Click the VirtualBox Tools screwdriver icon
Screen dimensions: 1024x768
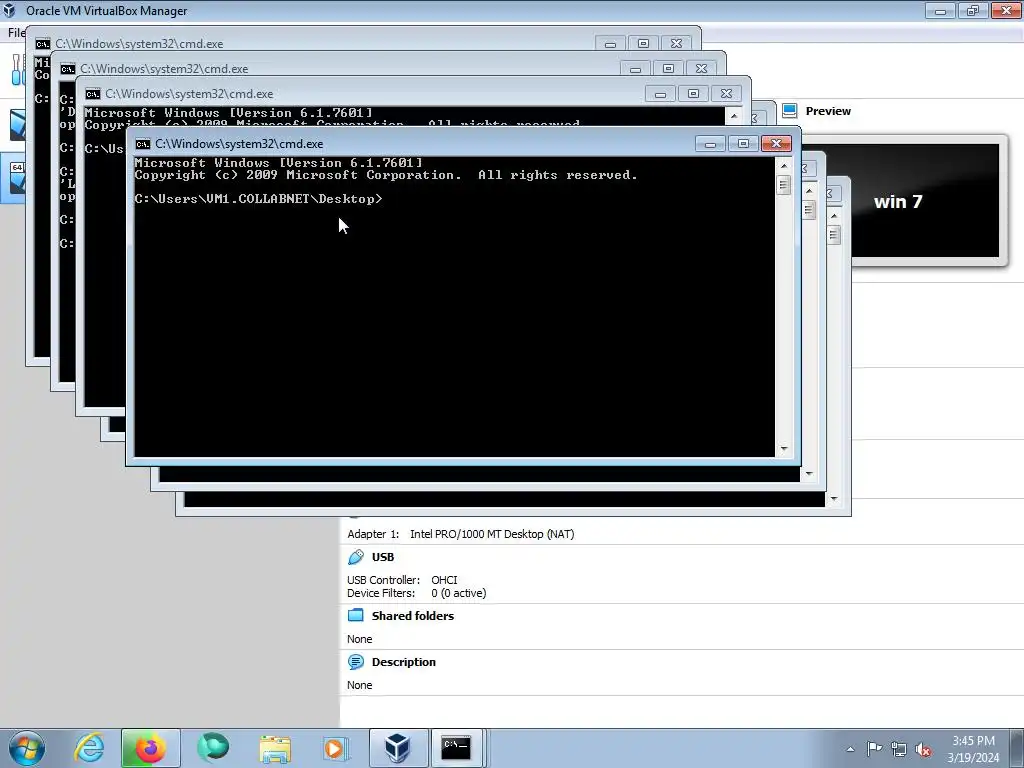pyautogui.click(x=17, y=69)
